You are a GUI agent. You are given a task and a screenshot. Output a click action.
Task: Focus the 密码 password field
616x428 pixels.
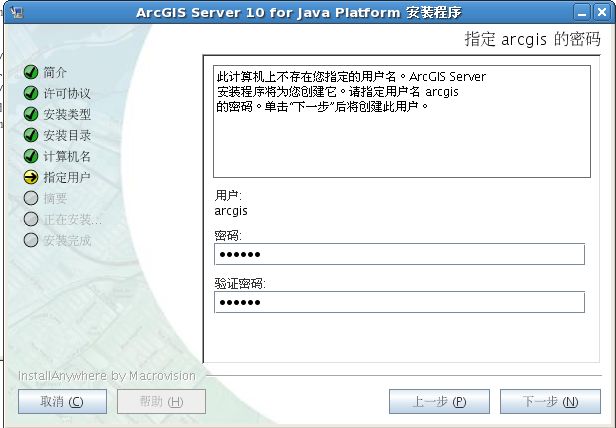pos(400,254)
